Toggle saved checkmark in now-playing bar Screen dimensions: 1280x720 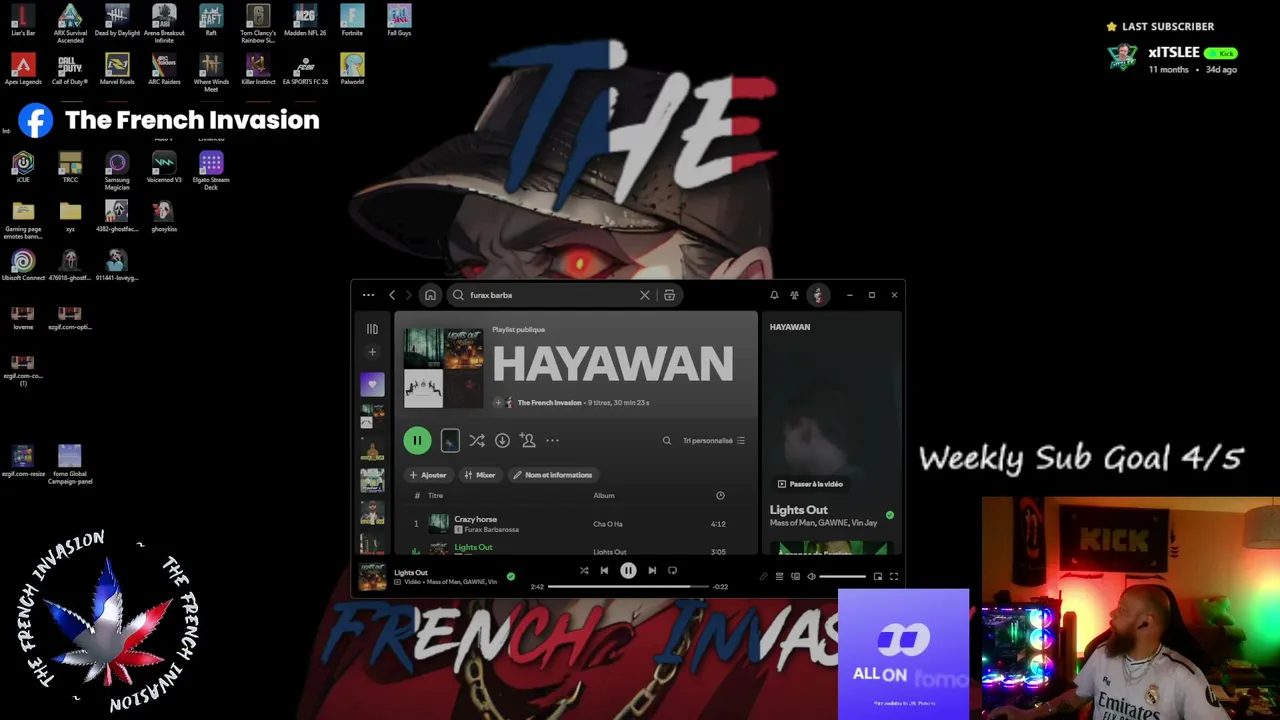tap(511, 577)
